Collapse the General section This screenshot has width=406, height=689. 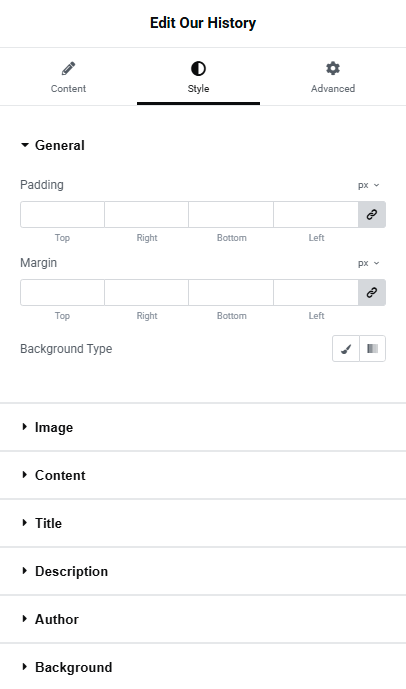[x=53, y=145]
